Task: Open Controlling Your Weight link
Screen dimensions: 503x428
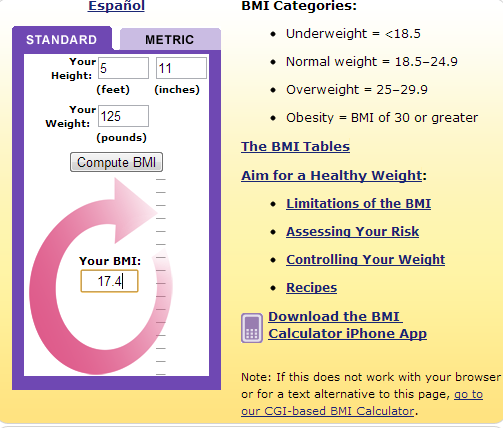Action: tap(365, 259)
